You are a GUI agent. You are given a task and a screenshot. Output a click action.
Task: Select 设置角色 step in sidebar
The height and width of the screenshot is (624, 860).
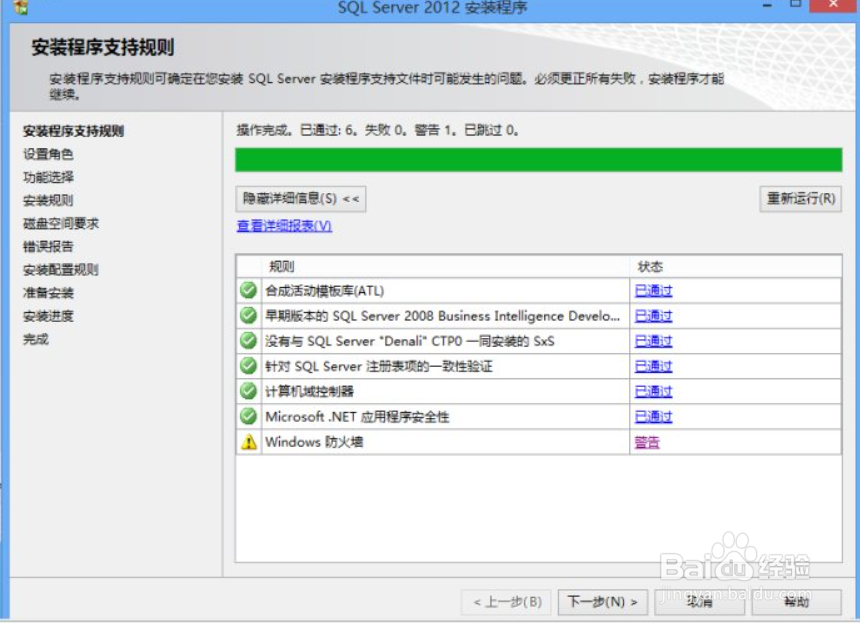click(x=48, y=154)
